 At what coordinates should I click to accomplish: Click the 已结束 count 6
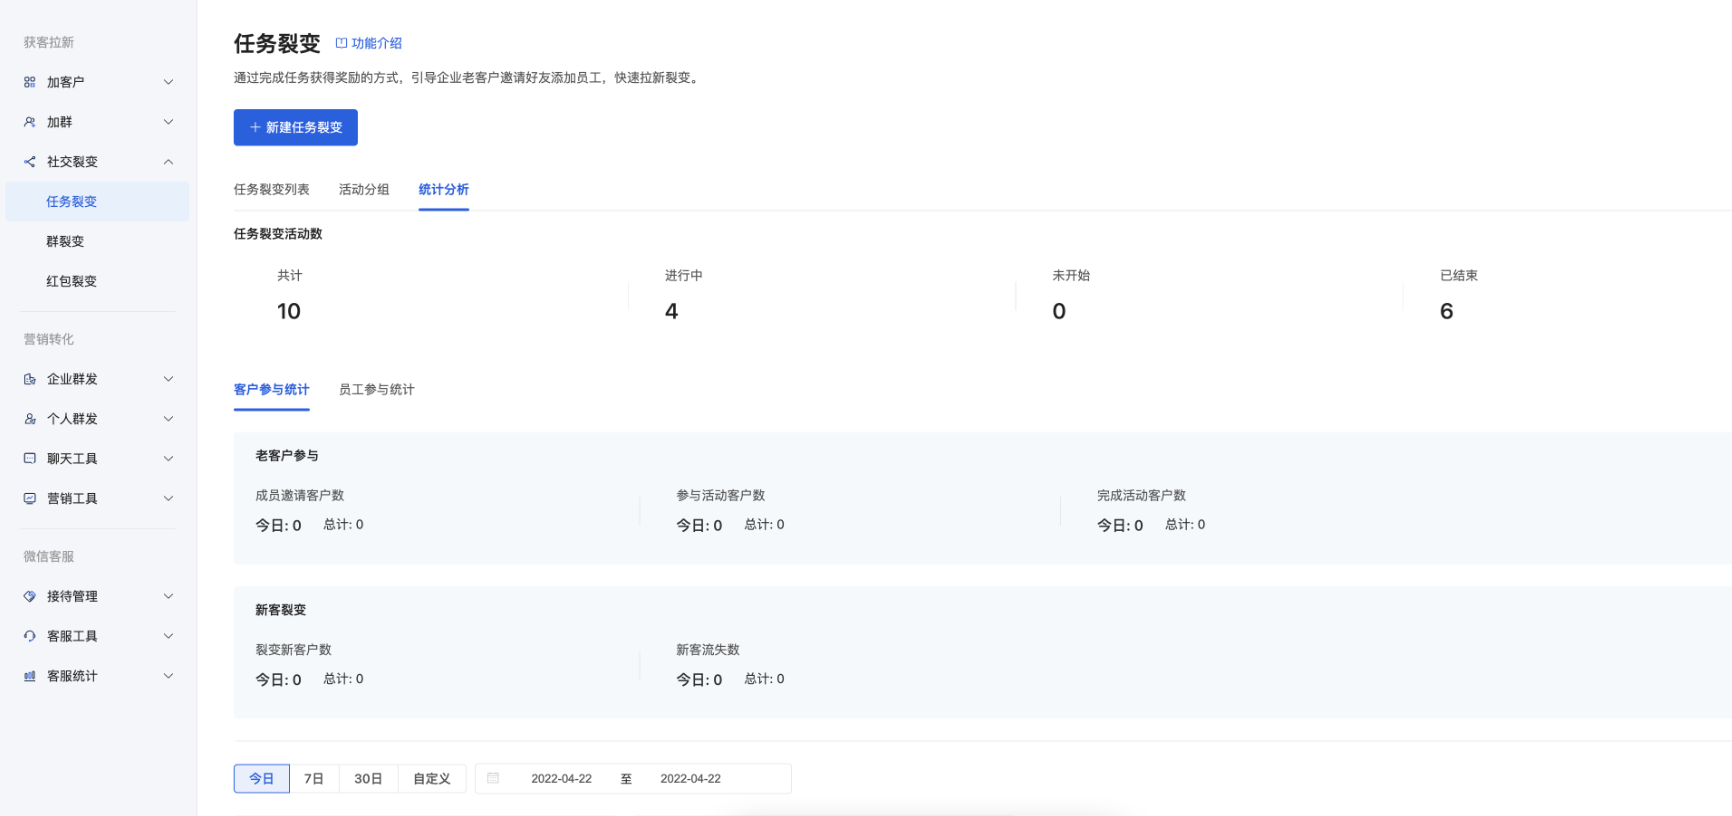point(1447,311)
